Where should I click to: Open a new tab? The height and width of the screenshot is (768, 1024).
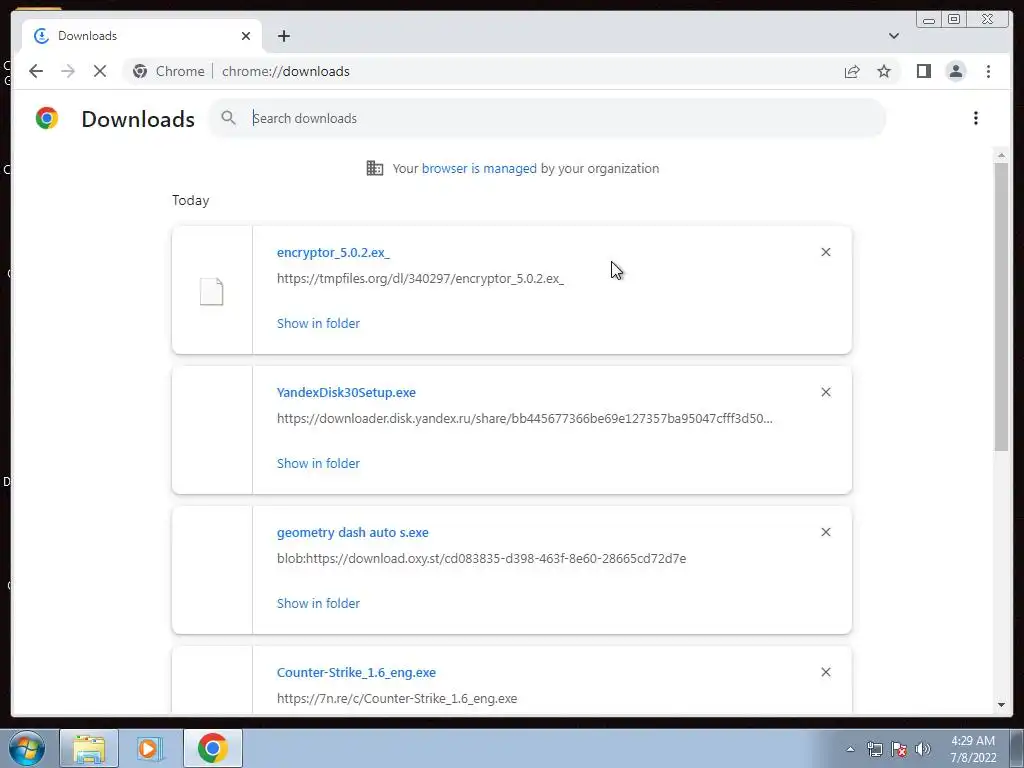(x=283, y=36)
